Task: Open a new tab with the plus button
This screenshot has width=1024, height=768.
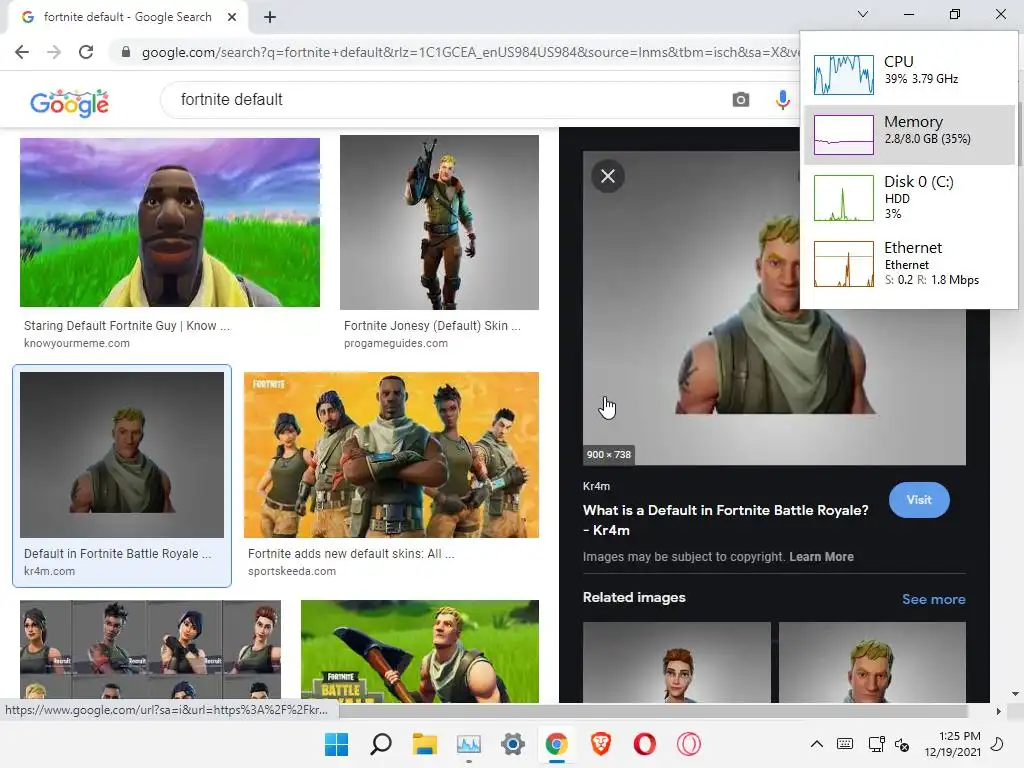Action: [x=270, y=17]
